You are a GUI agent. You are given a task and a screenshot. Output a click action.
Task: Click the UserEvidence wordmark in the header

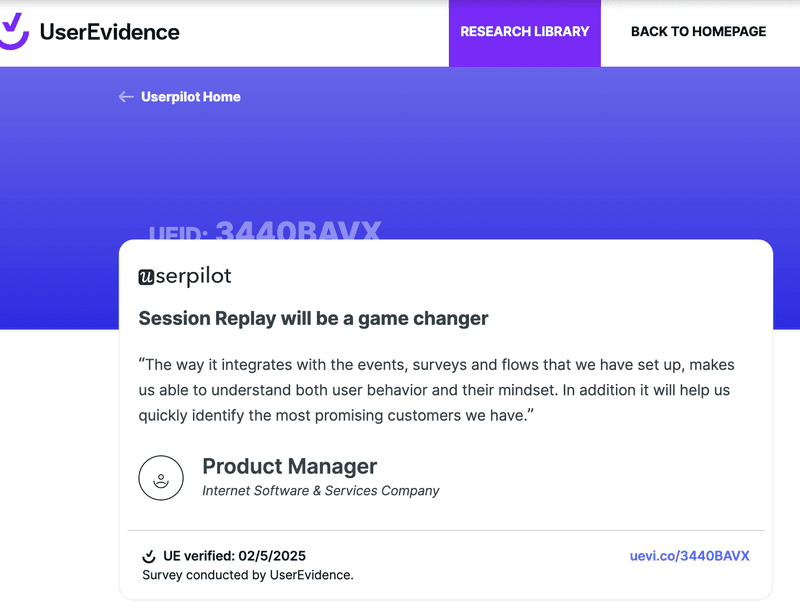(x=108, y=31)
